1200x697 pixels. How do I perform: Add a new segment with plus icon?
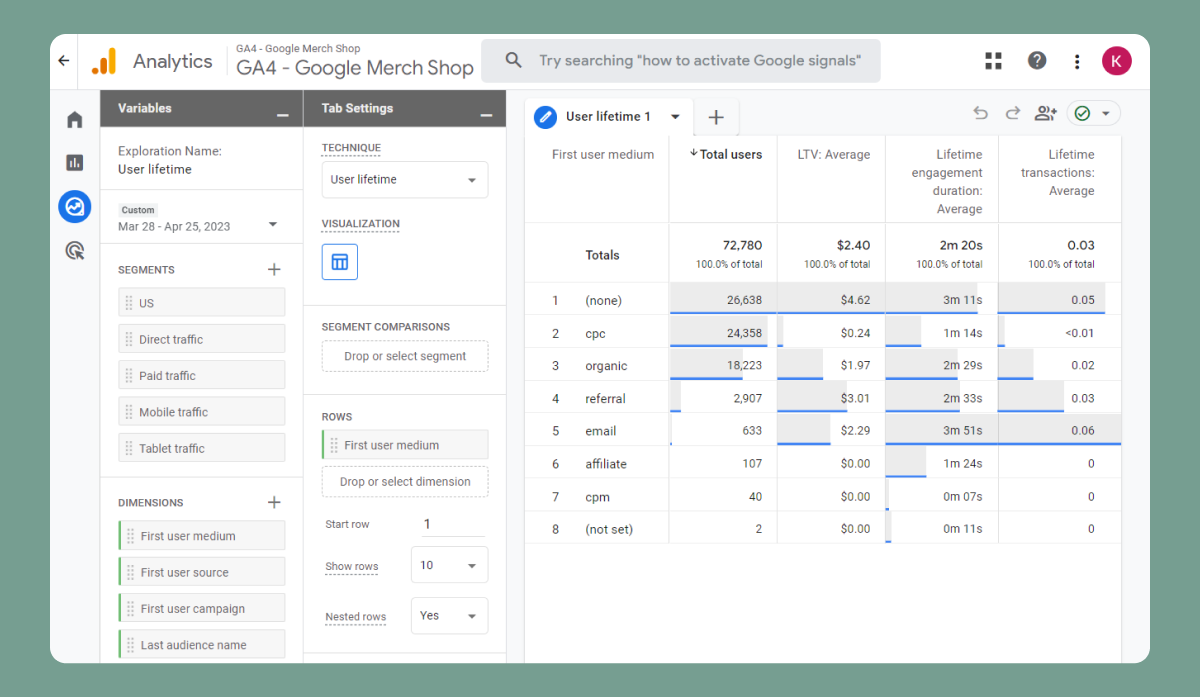point(274,269)
